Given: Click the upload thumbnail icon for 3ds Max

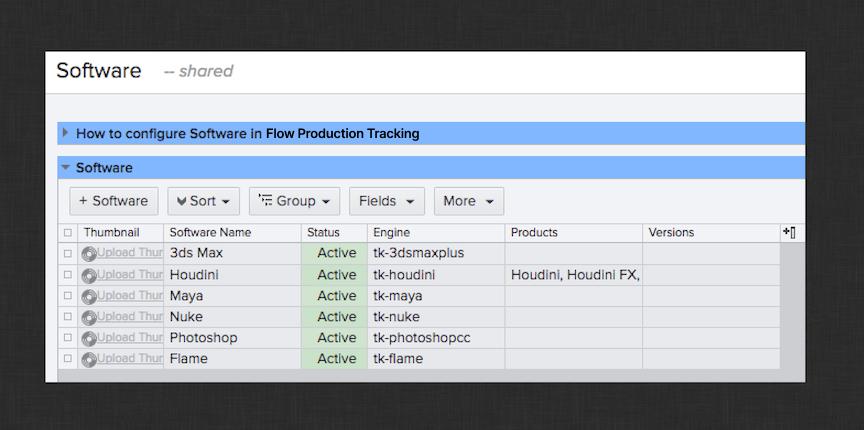Looking at the screenshot, I should (x=89, y=254).
